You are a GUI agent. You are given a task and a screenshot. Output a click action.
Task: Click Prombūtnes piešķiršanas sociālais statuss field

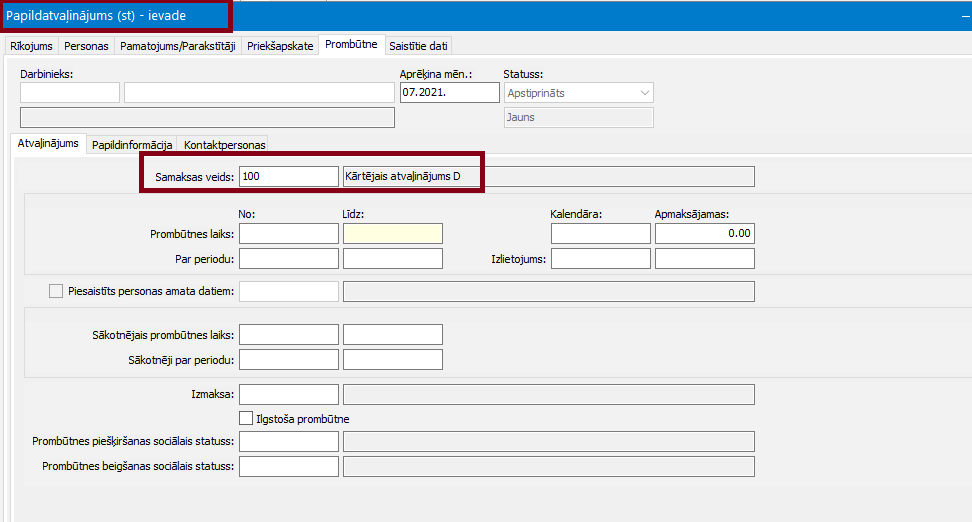(289, 442)
